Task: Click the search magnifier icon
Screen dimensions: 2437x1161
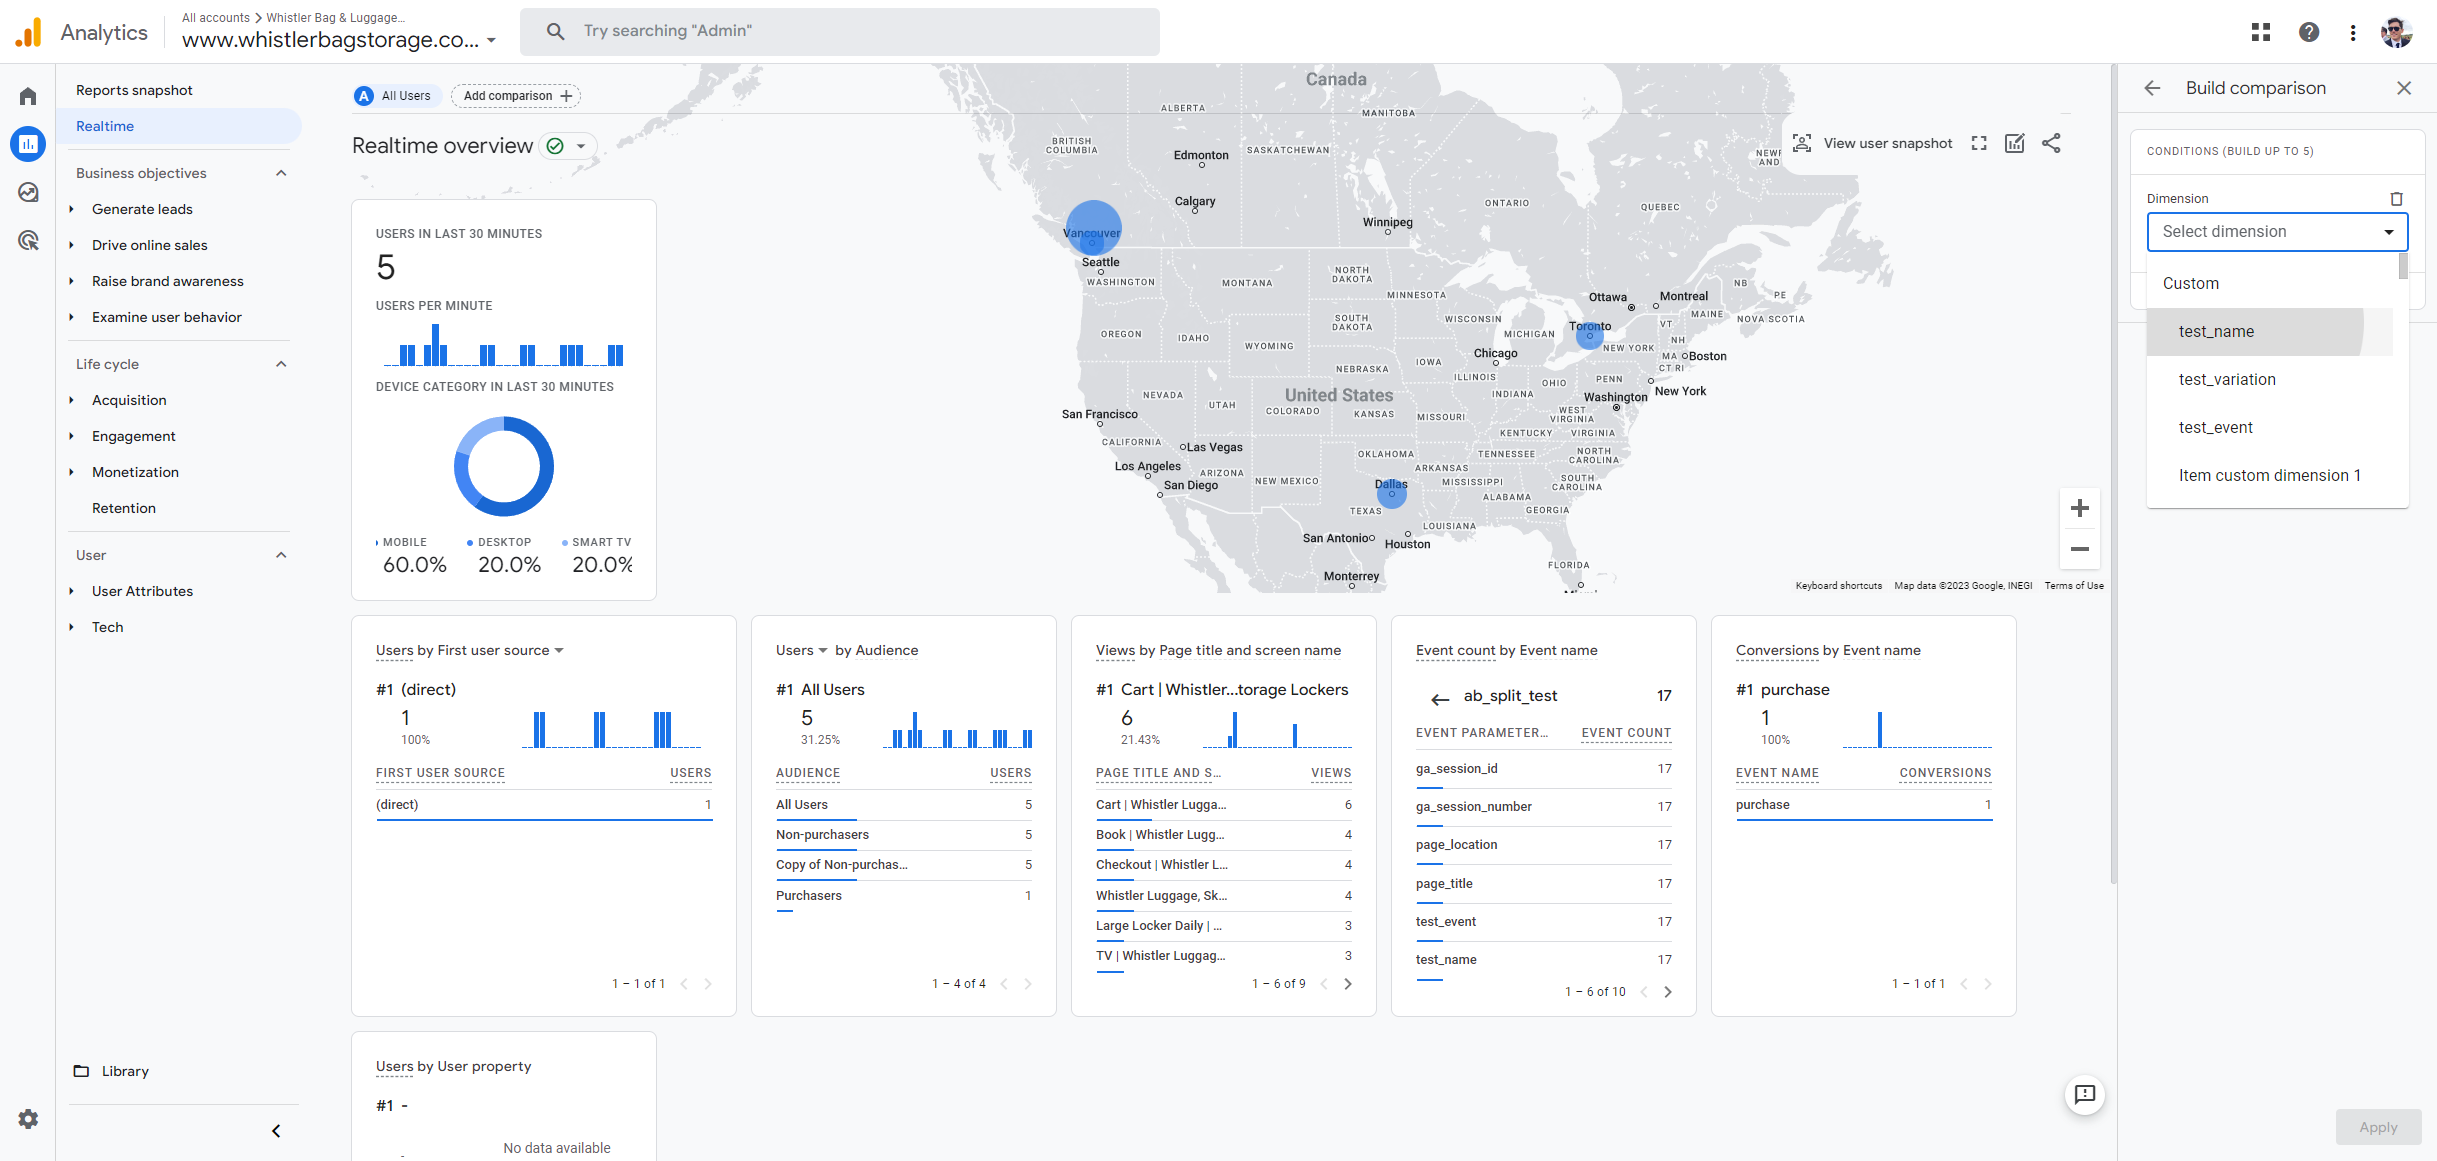Action: 556,31
